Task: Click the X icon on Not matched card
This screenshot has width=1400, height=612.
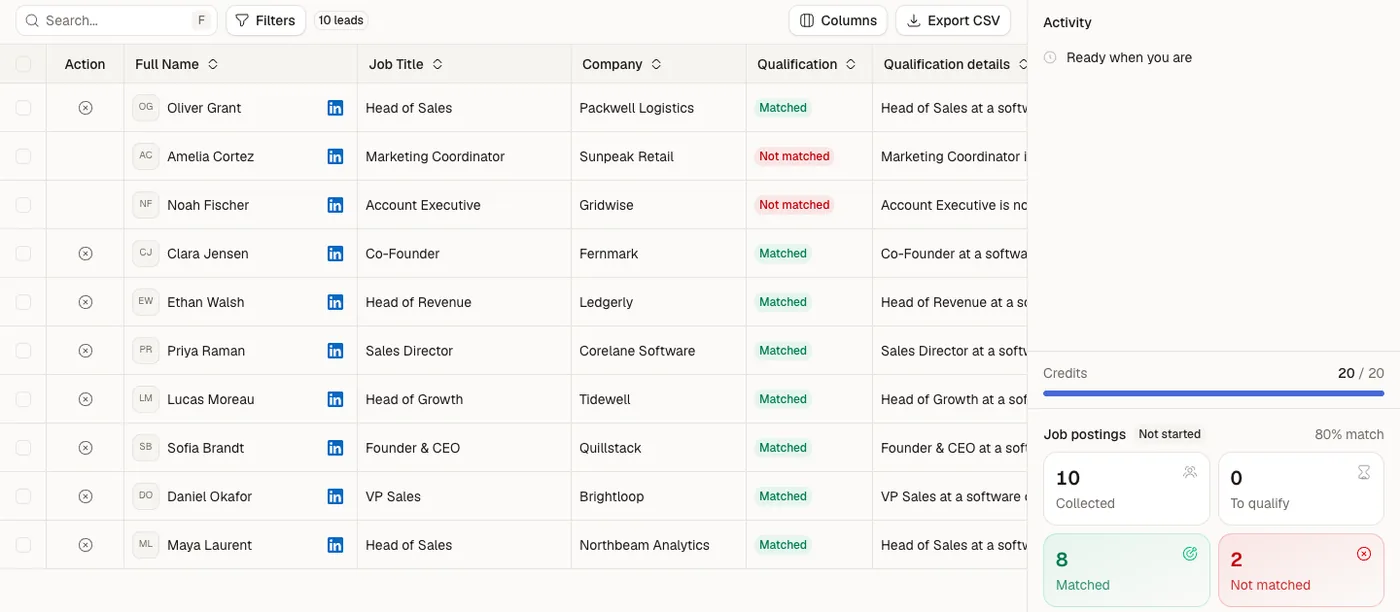Action: 1364,554
